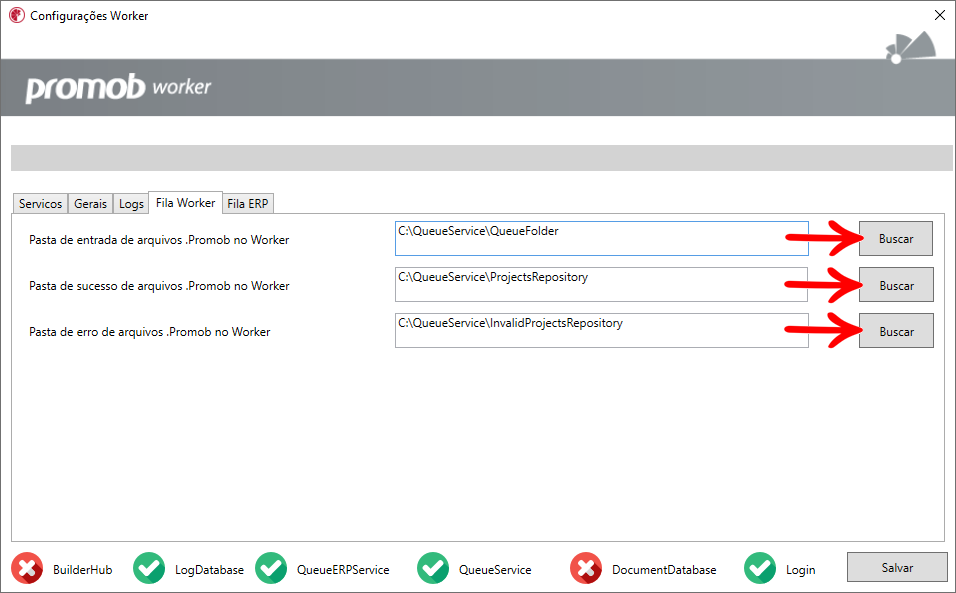This screenshot has height=593, width=956.
Task: Click the DocumentDatabase red error icon
Action: pyautogui.click(x=586, y=568)
